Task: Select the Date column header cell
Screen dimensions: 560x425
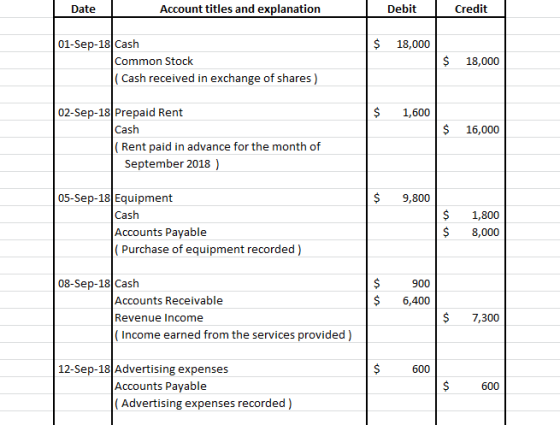Action: (83, 9)
